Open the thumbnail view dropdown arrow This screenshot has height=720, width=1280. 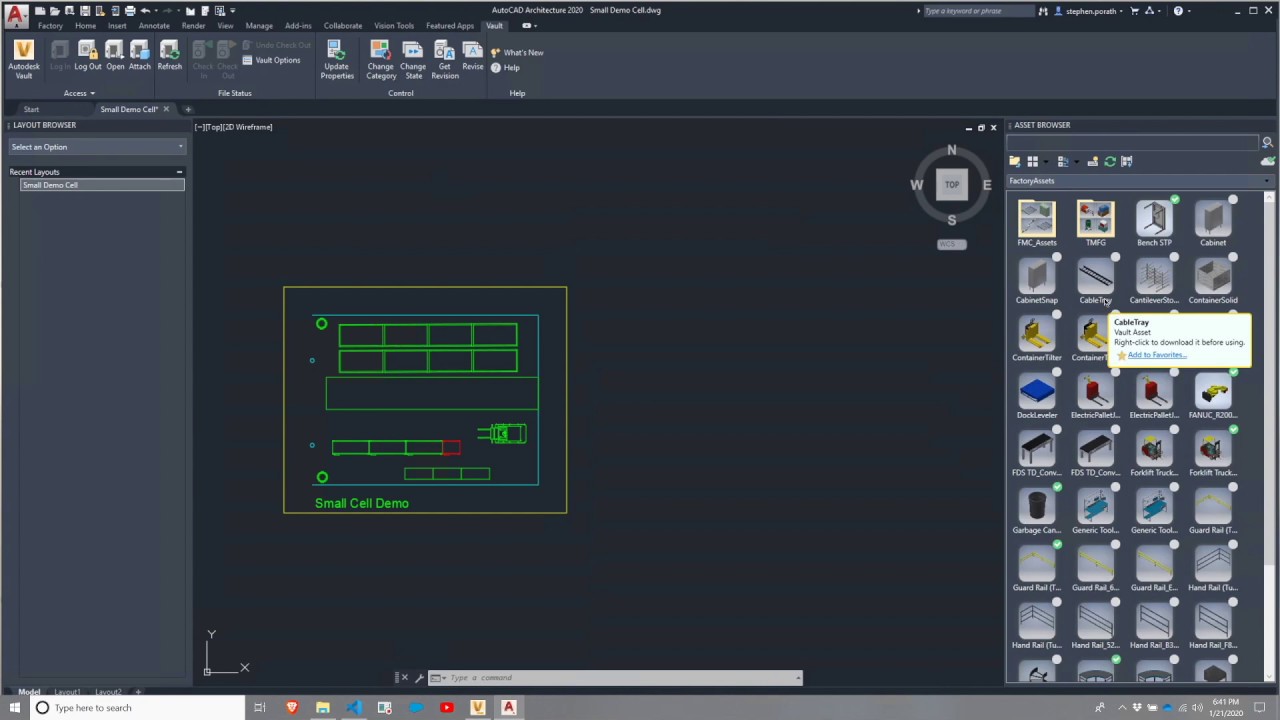[1046, 161]
